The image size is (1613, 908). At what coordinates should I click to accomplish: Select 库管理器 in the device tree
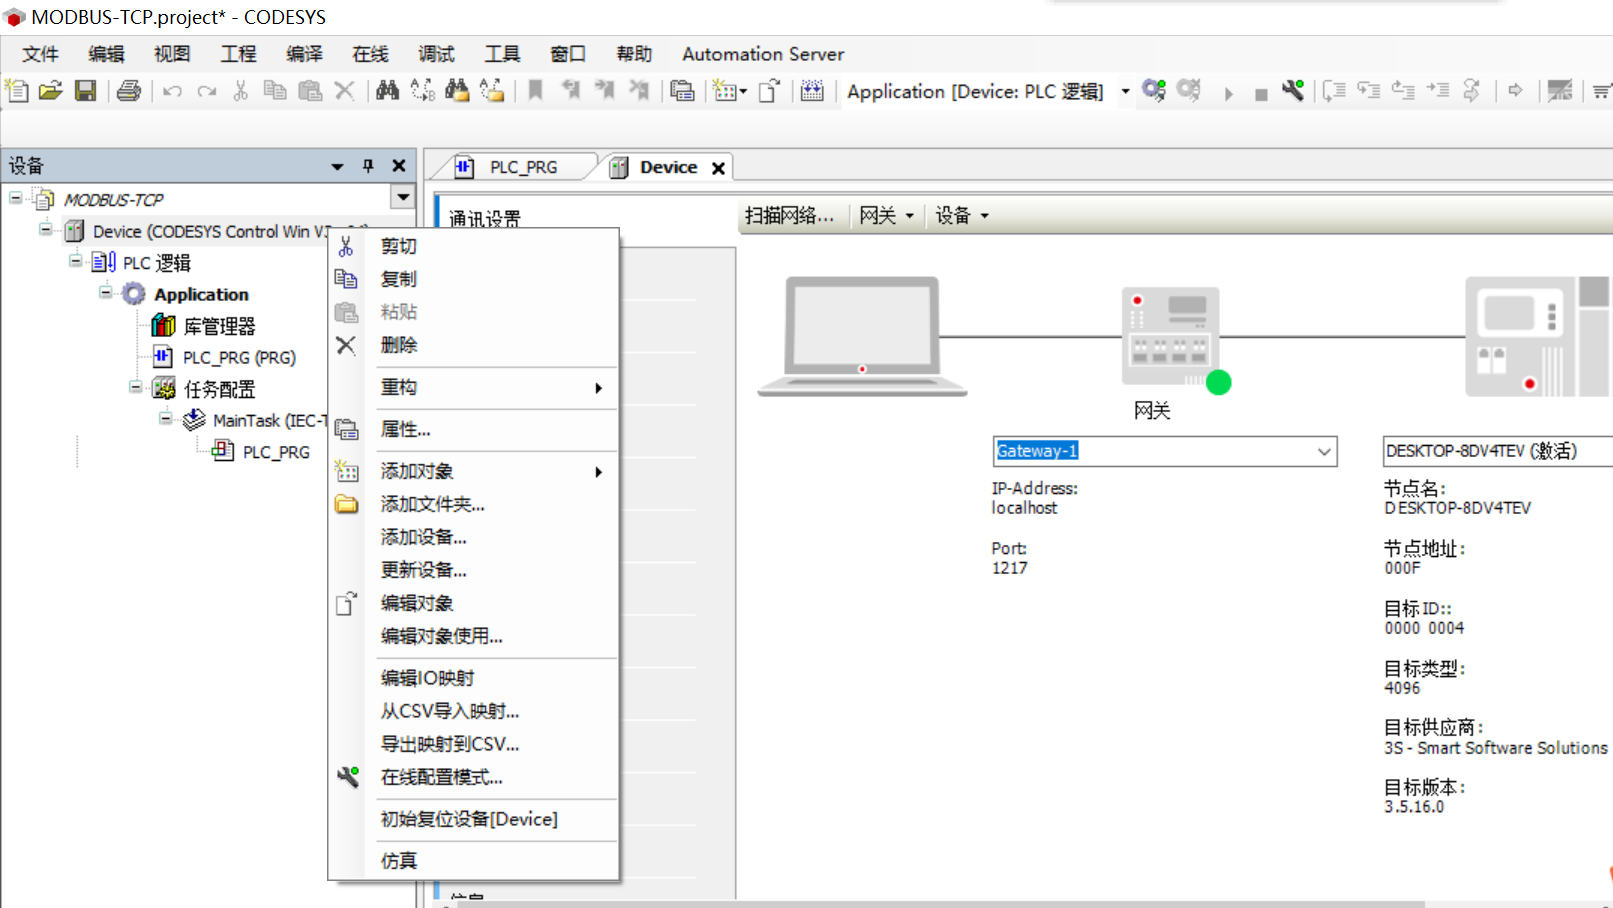(218, 326)
